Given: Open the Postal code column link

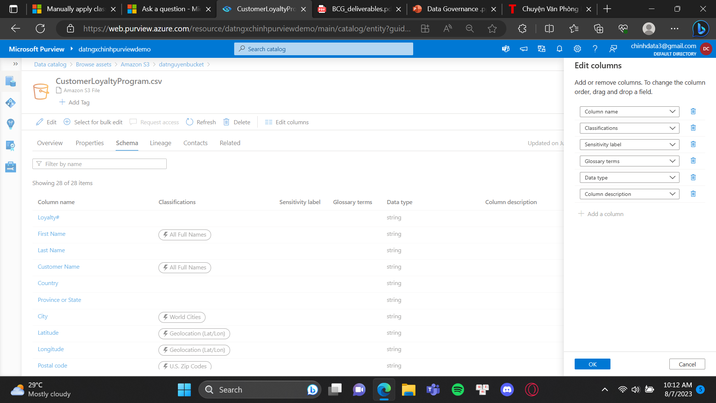Looking at the screenshot, I should pos(52,365).
